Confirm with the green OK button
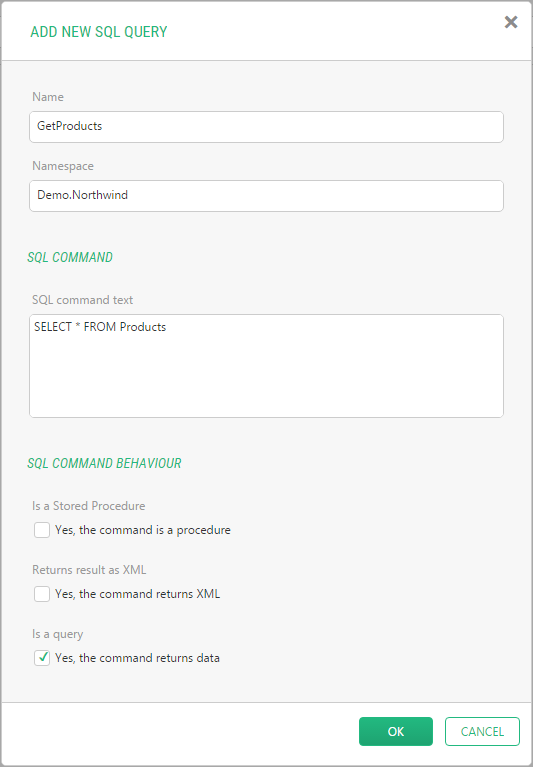The image size is (533, 767). click(x=396, y=731)
